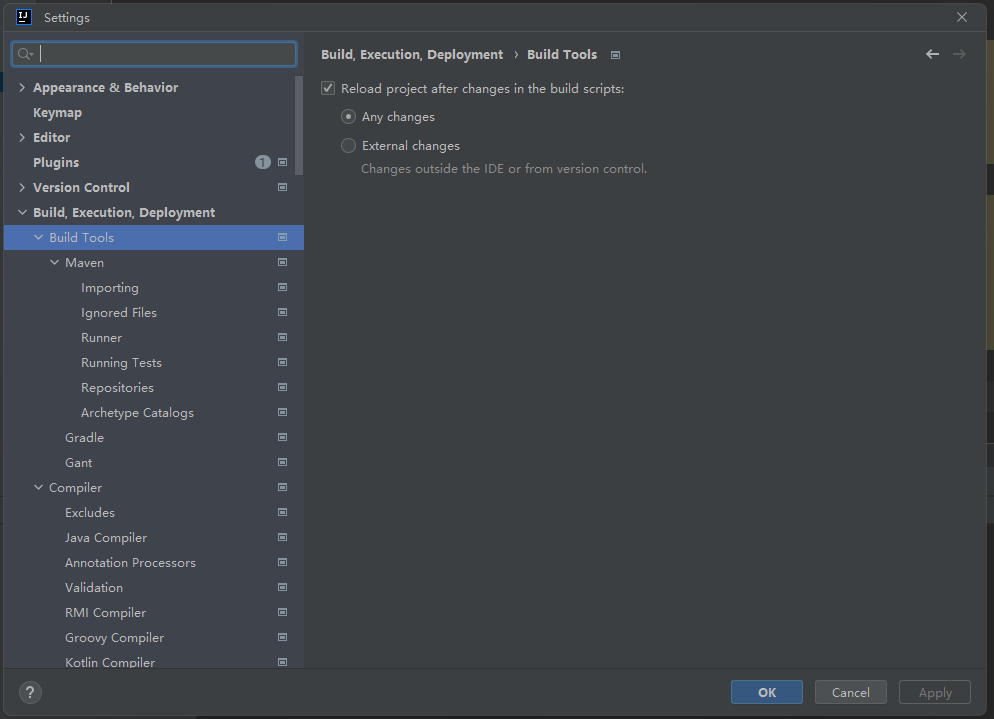
Task: Focus the settings search input field
Action: coord(154,54)
